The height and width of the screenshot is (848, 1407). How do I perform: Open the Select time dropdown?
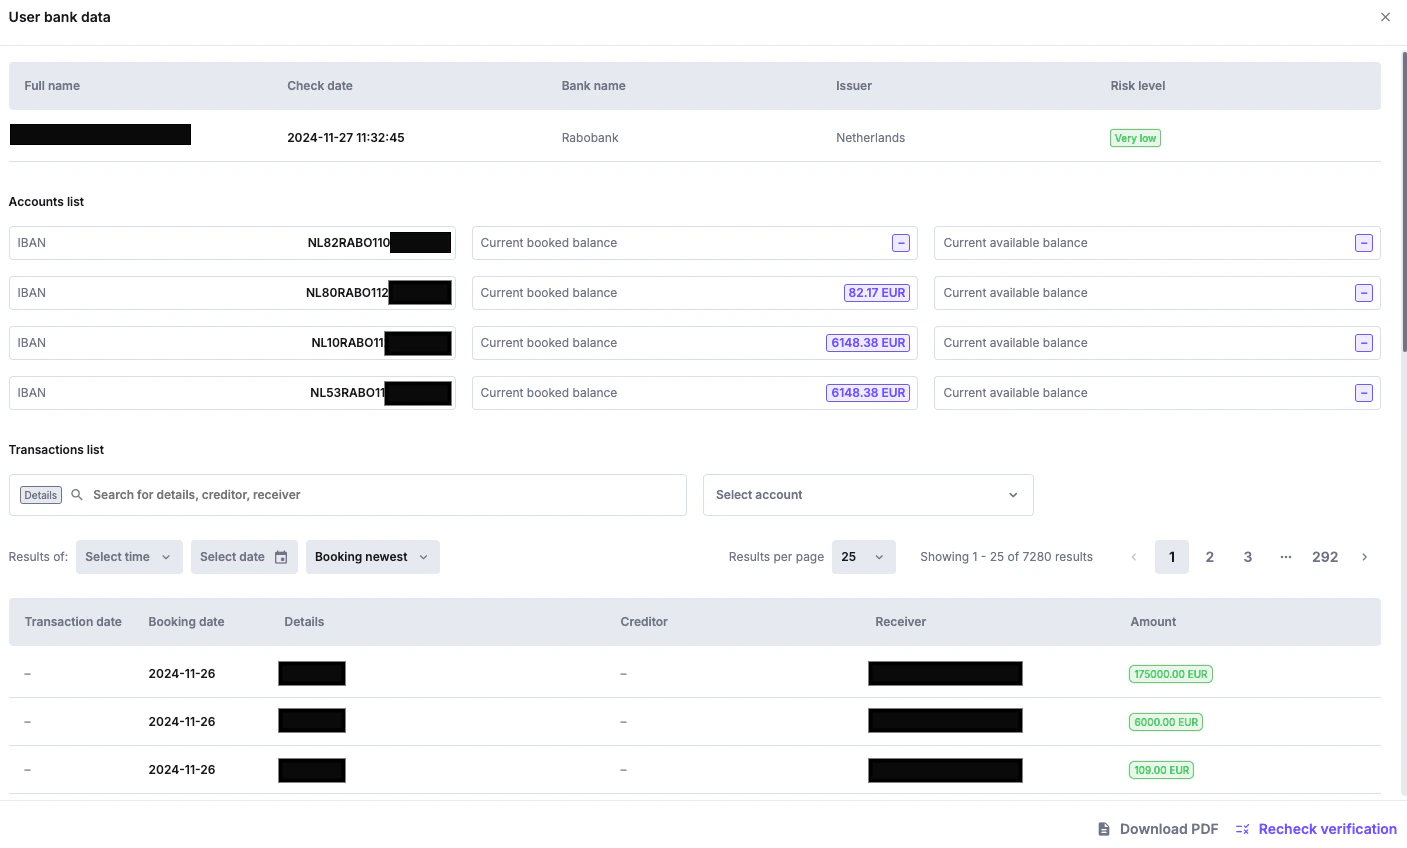129,557
